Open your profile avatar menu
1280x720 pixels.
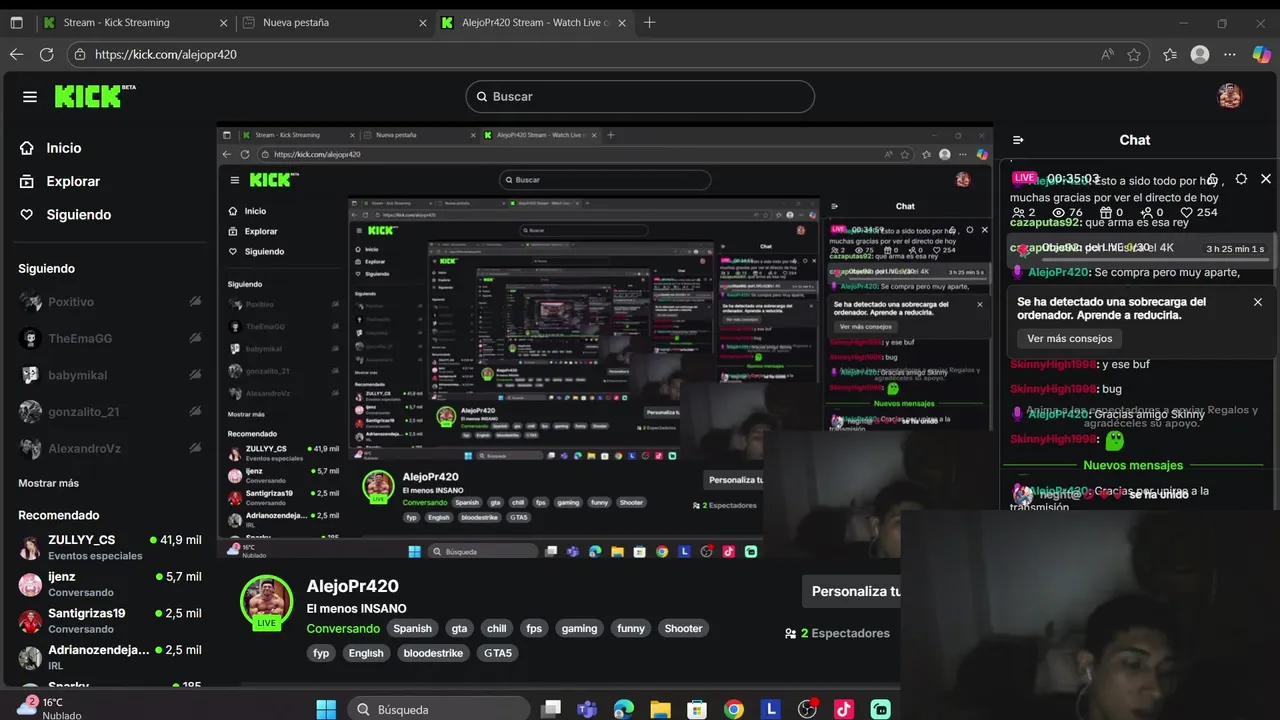[x=1230, y=96]
